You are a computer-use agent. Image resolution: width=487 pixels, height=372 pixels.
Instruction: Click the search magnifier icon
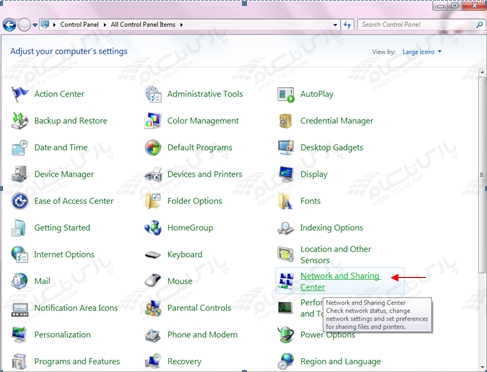(x=479, y=25)
